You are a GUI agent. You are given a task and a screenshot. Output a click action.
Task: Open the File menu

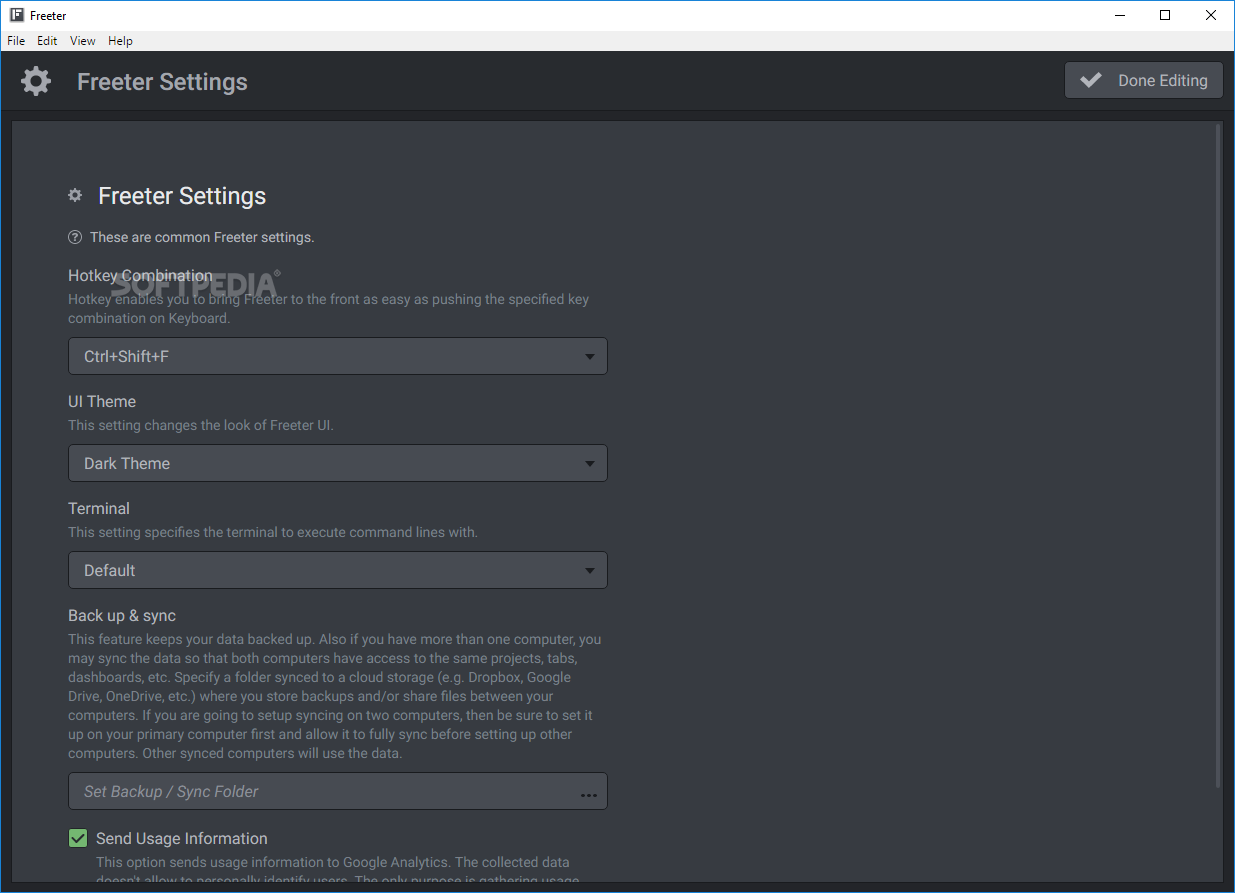click(x=16, y=41)
